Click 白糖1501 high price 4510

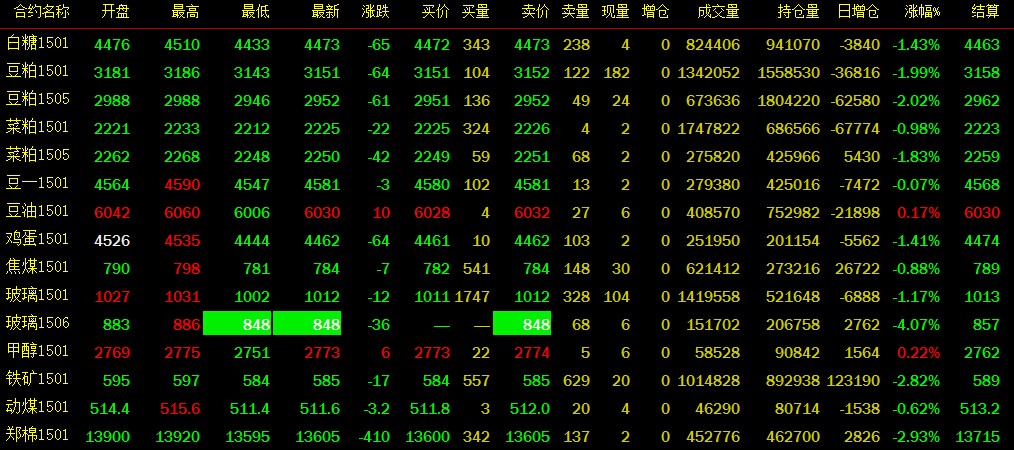(182, 45)
